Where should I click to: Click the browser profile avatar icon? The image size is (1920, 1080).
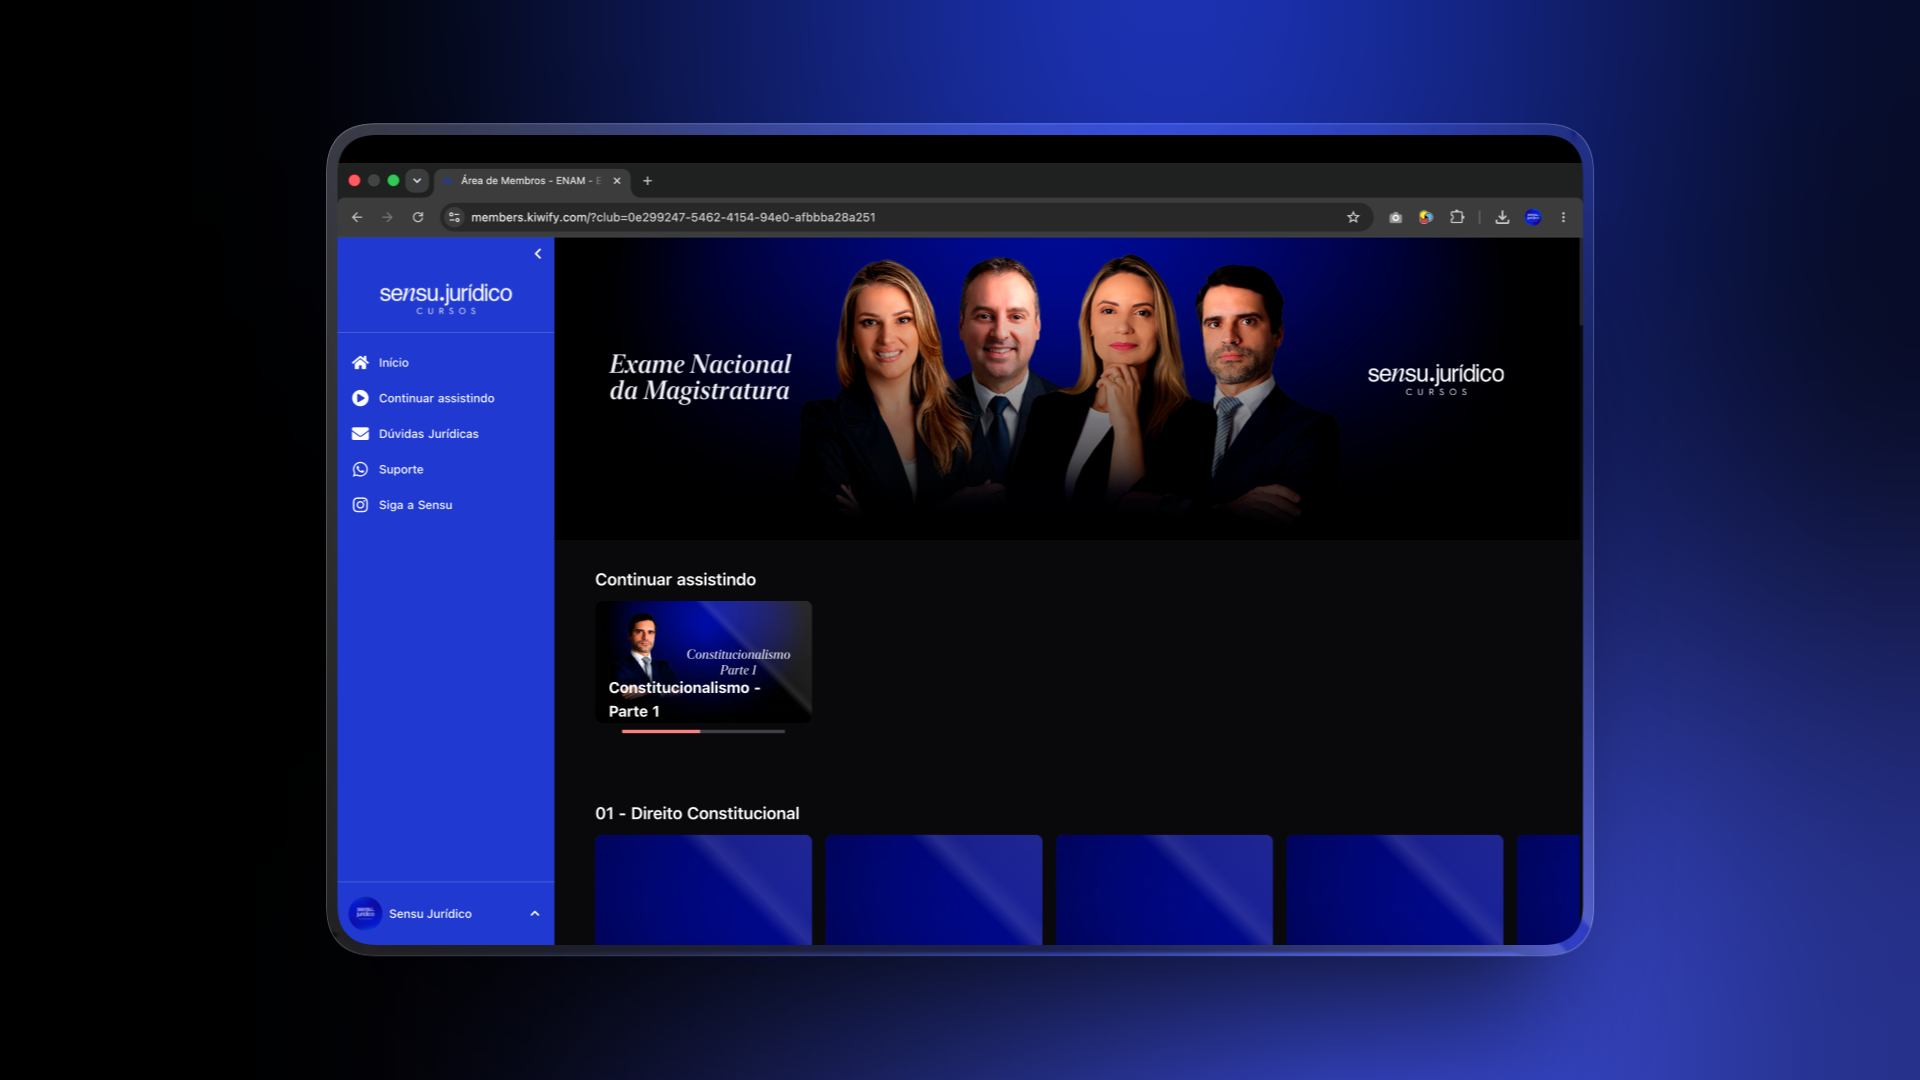pyautogui.click(x=1533, y=217)
